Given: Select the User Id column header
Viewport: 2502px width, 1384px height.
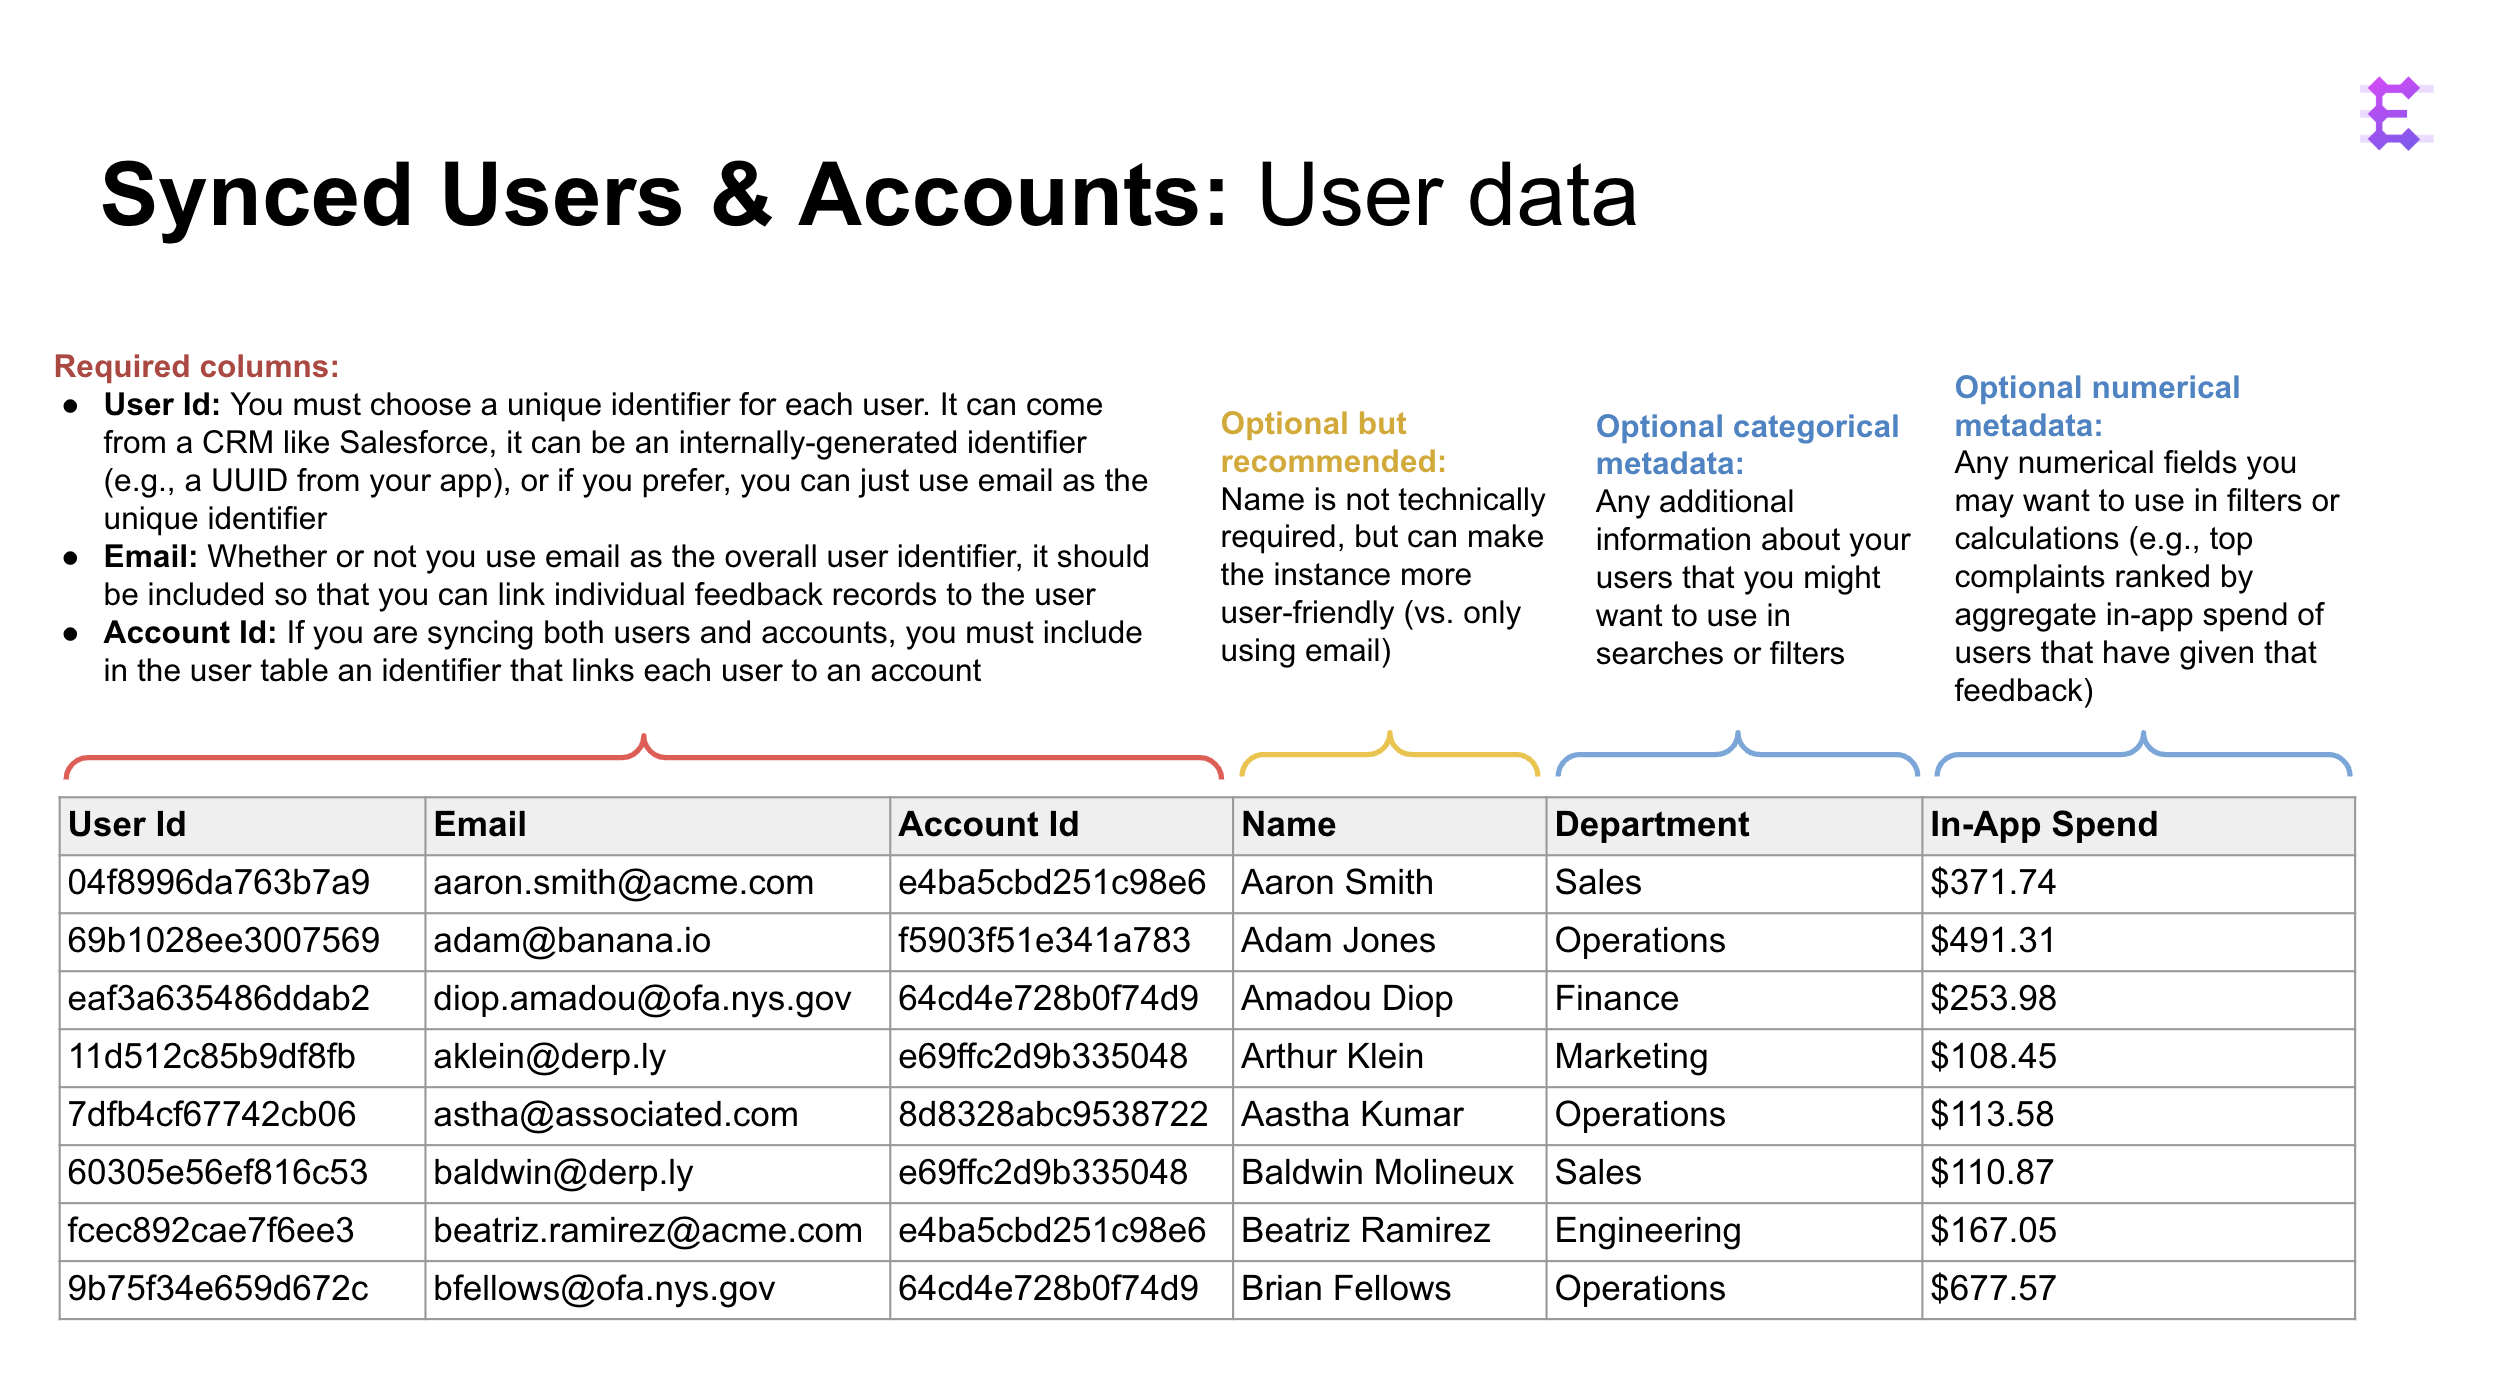Looking at the screenshot, I should pos(243,826).
